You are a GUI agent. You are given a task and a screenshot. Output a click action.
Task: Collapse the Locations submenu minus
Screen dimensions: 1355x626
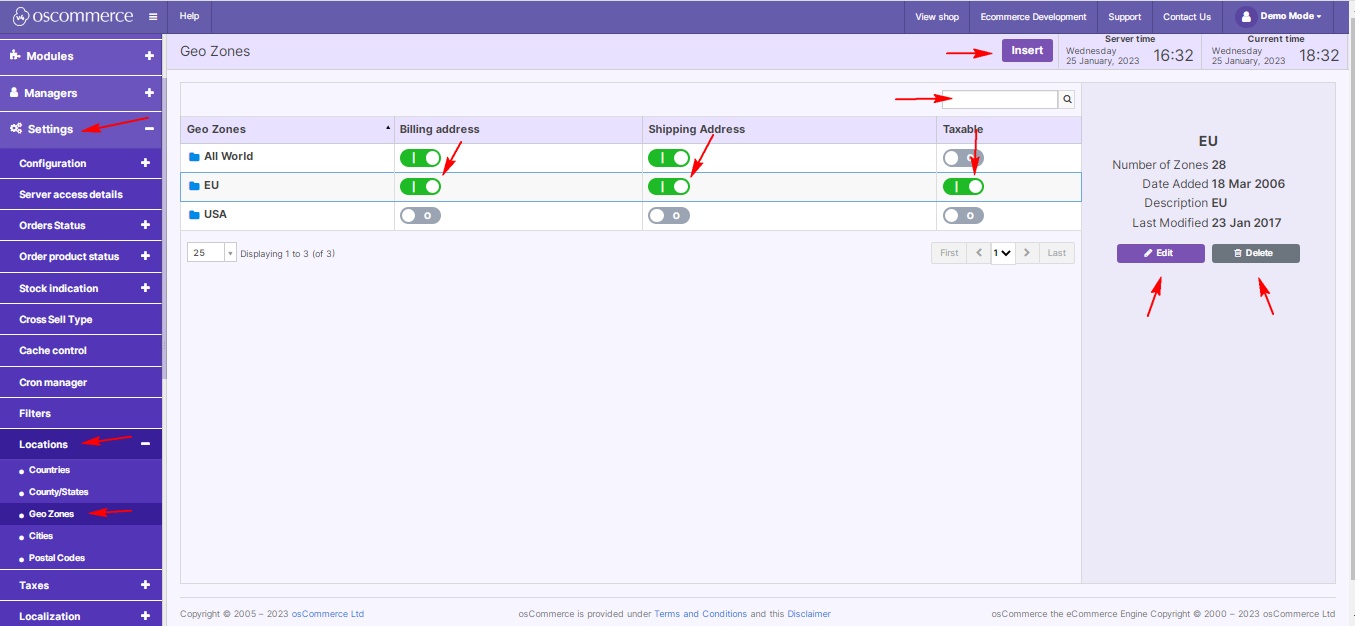(x=145, y=444)
